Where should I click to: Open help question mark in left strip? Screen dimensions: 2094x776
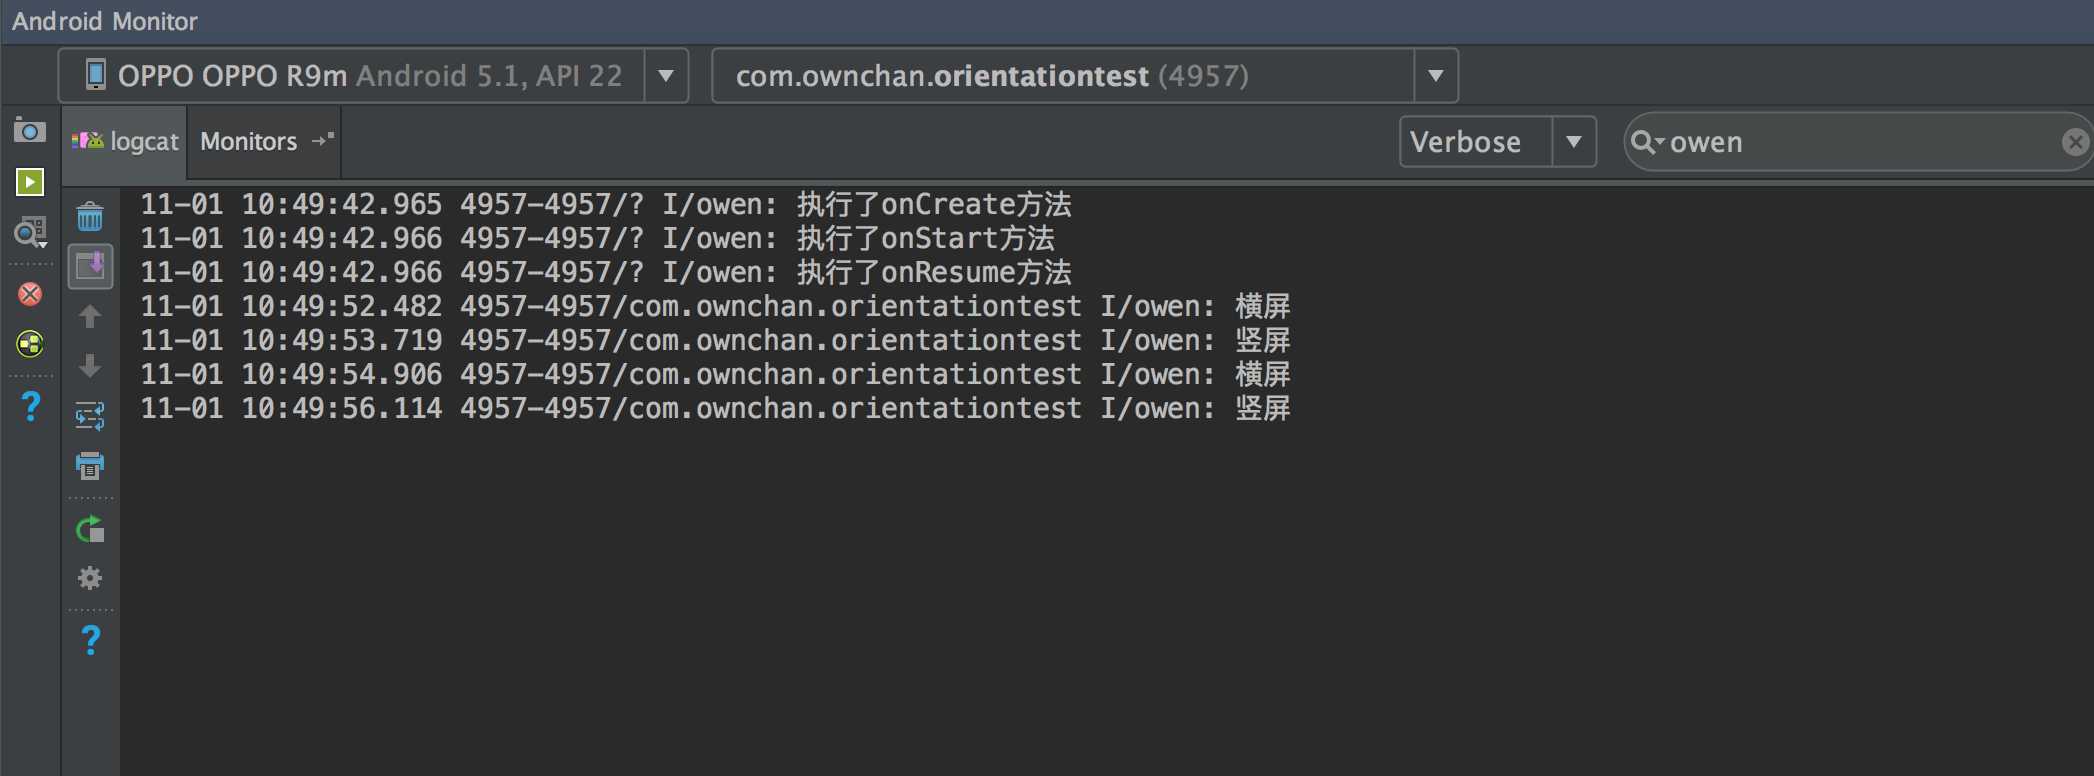pyautogui.click(x=31, y=405)
